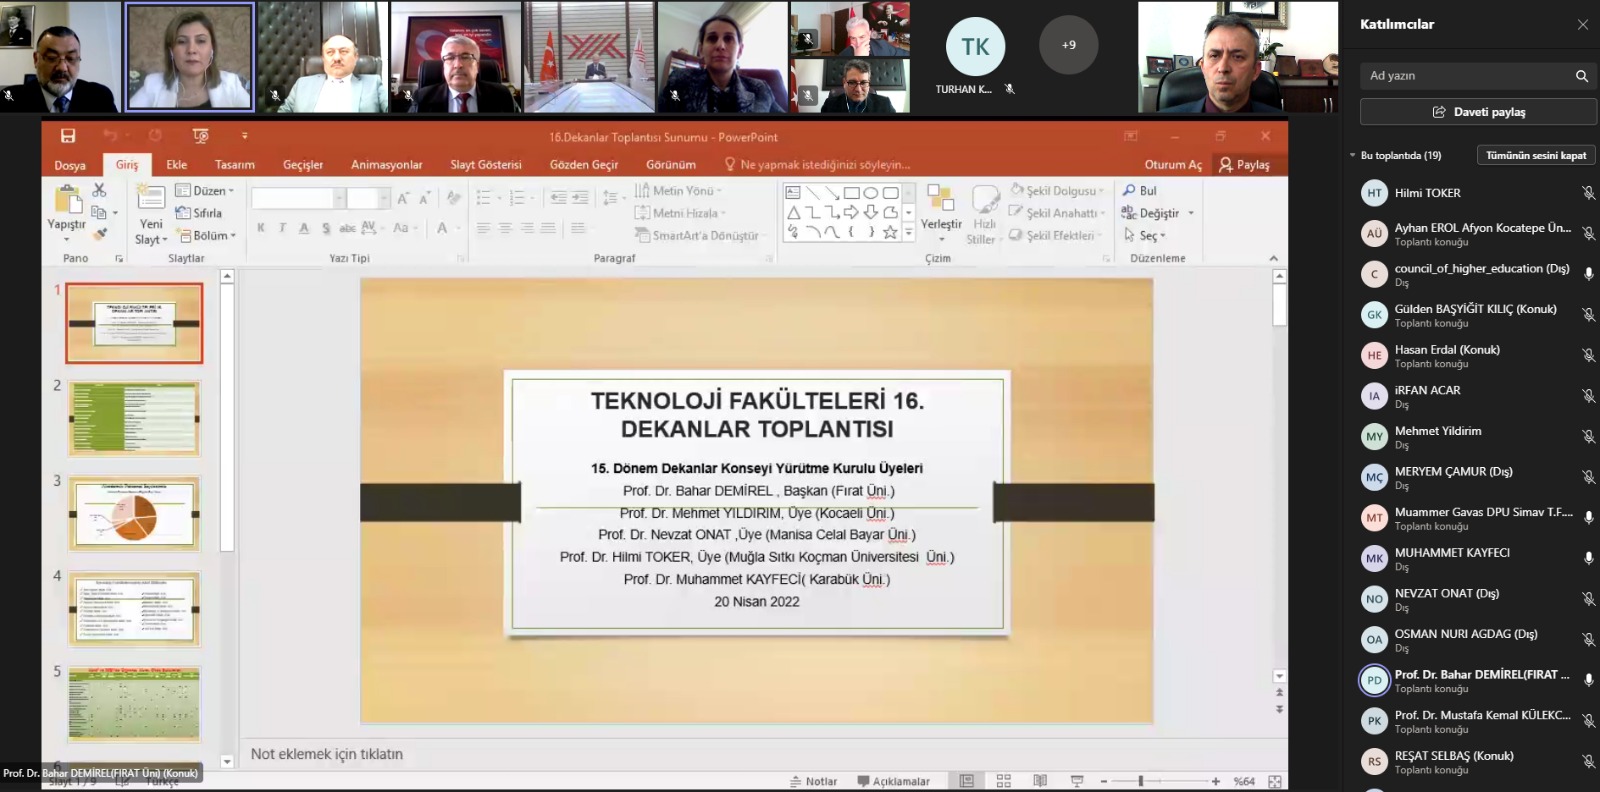Apply italic formatting T button

click(x=282, y=228)
